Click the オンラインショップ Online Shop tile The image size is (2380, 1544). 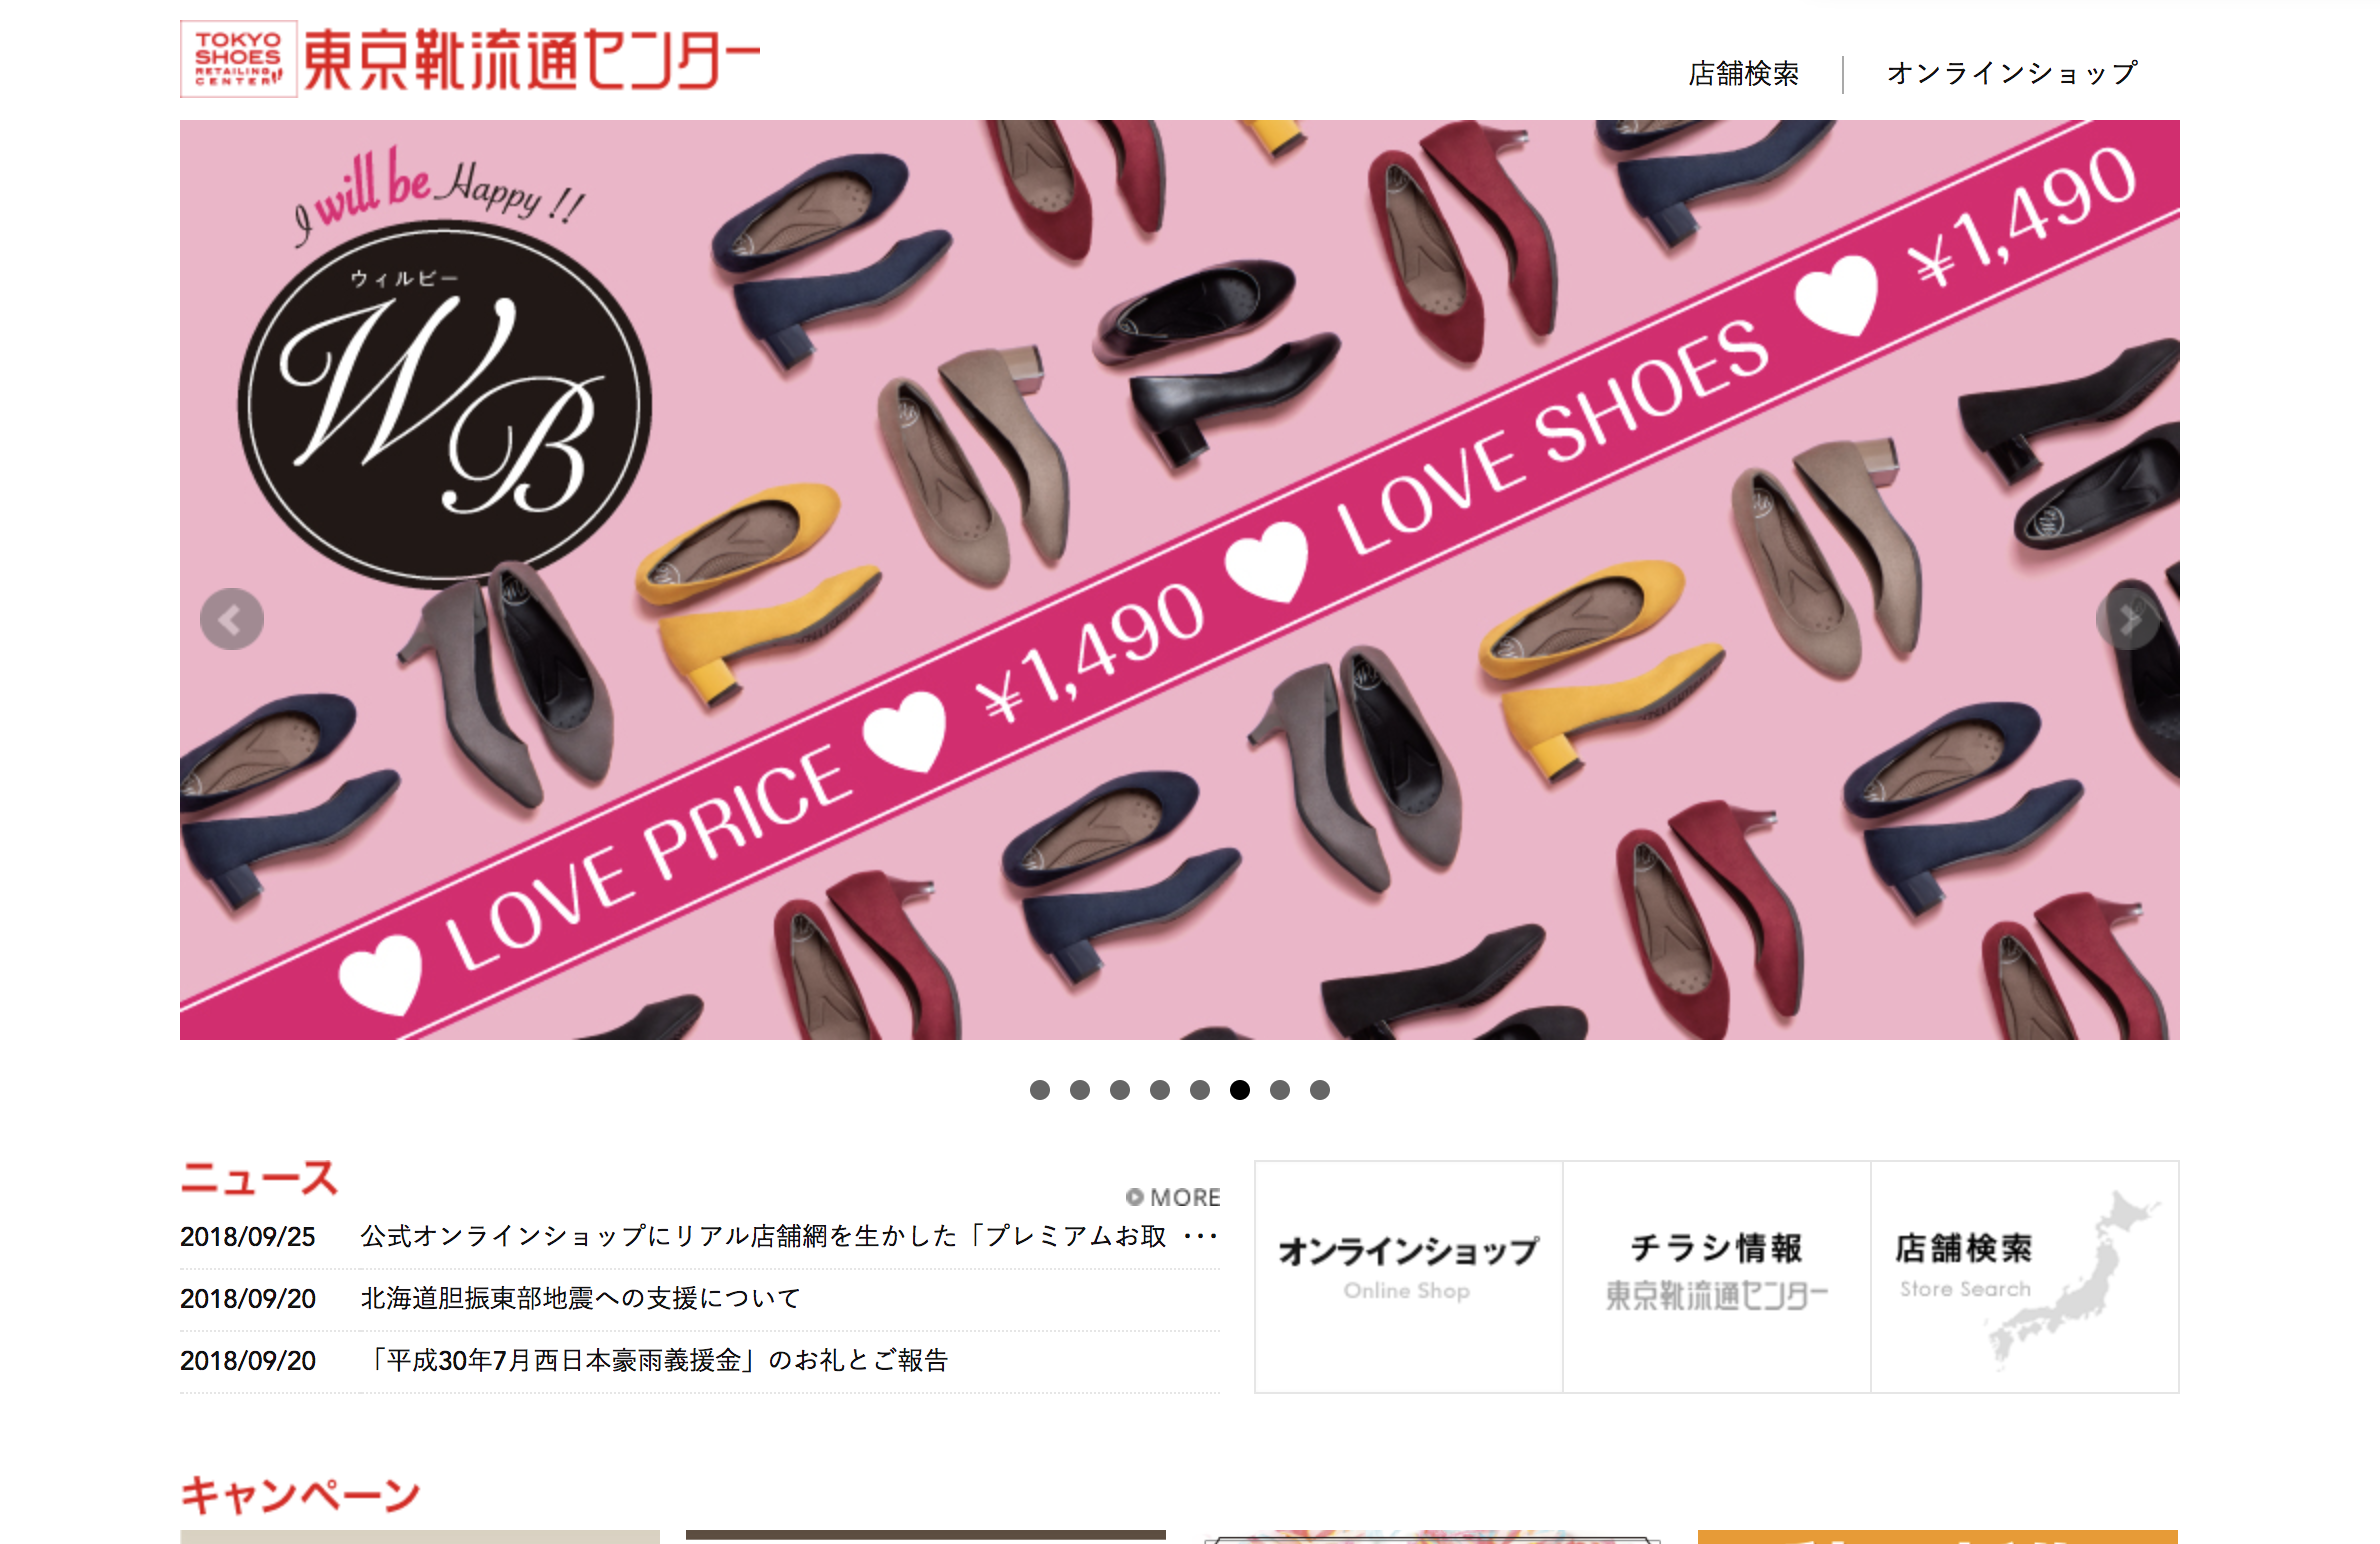click(1408, 1277)
